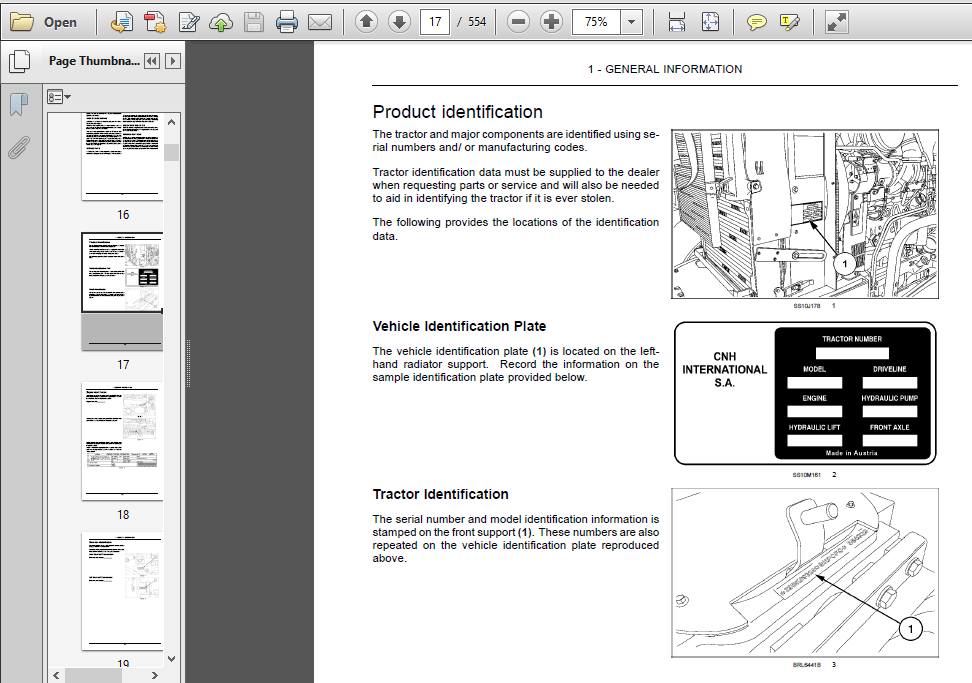
Task: Select the page 19 thumbnail
Action: (x=122, y=591)
